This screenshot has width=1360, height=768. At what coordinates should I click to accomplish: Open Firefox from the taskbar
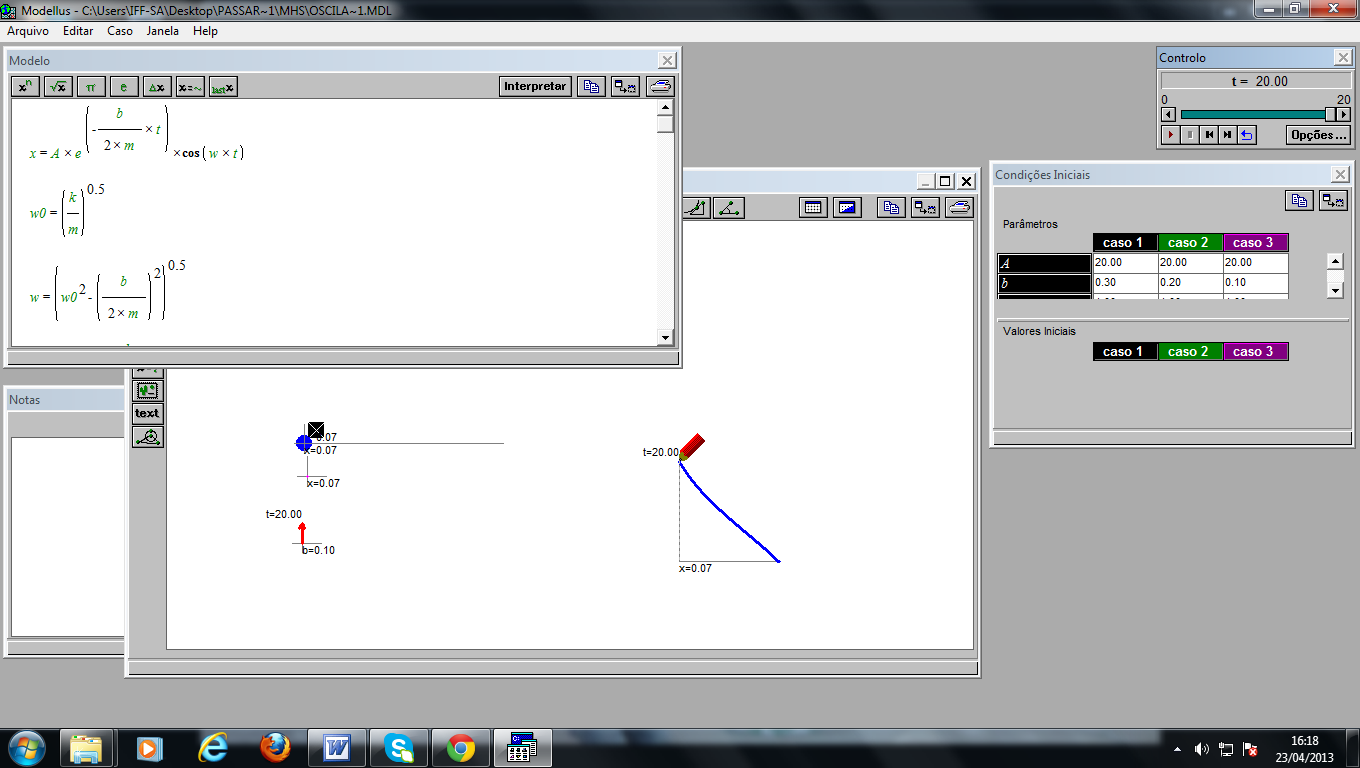tap(275, 747)
